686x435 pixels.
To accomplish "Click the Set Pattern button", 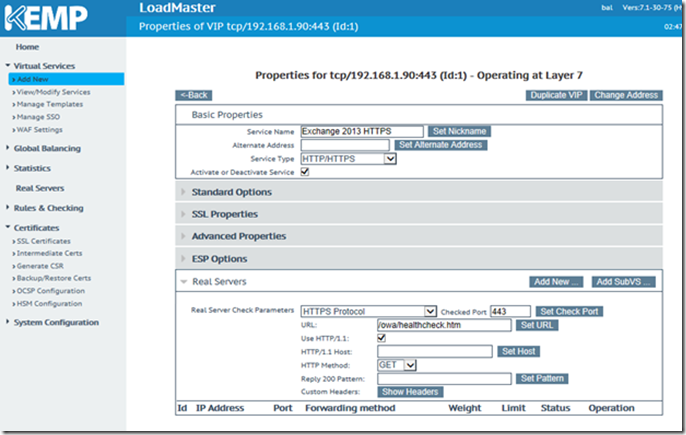I will tap(542, 379).
